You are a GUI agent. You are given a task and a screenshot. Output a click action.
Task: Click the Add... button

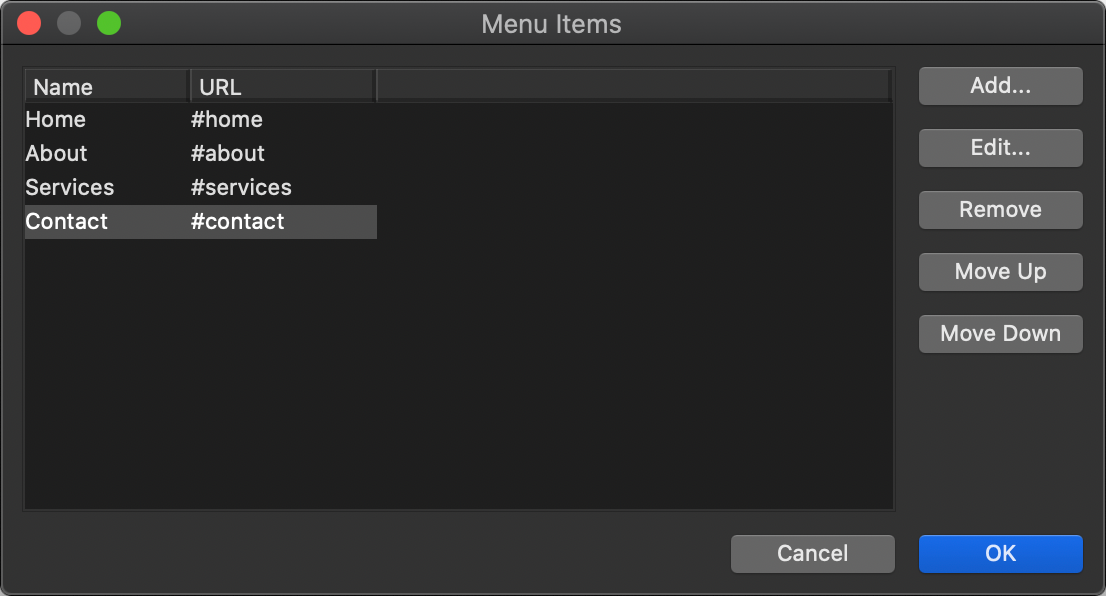[1000, 86]
